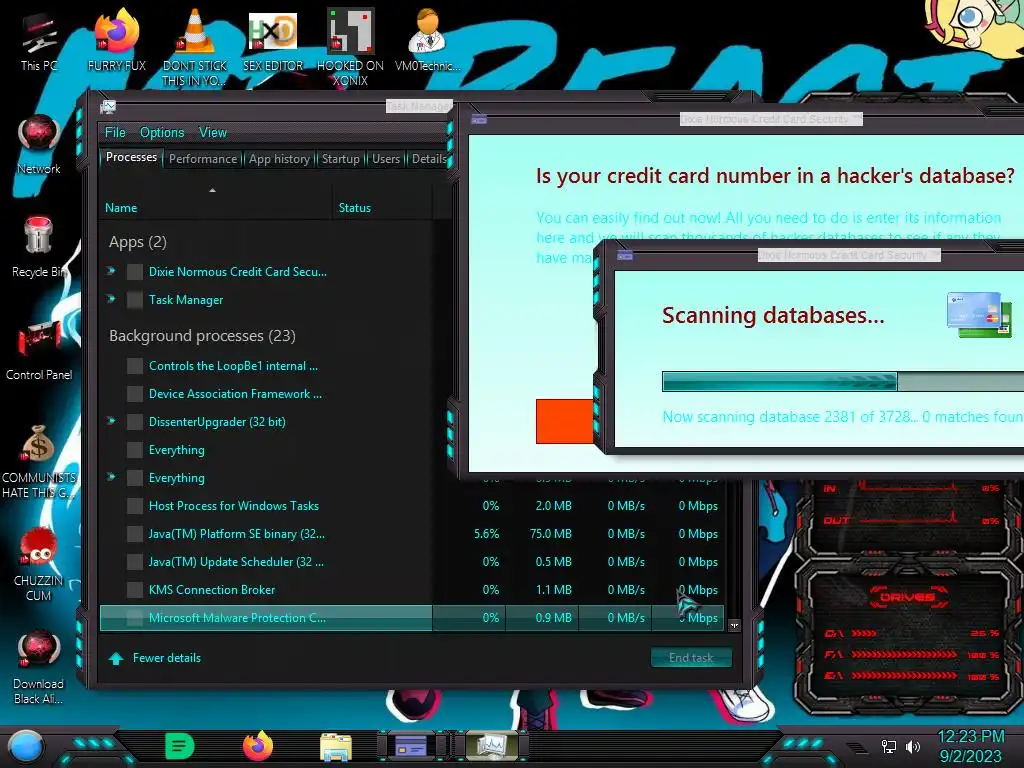Select the Controls the LoopBe1 internal process
The height and width of the screenshot is (768, 1024).
tap(233, 366)
